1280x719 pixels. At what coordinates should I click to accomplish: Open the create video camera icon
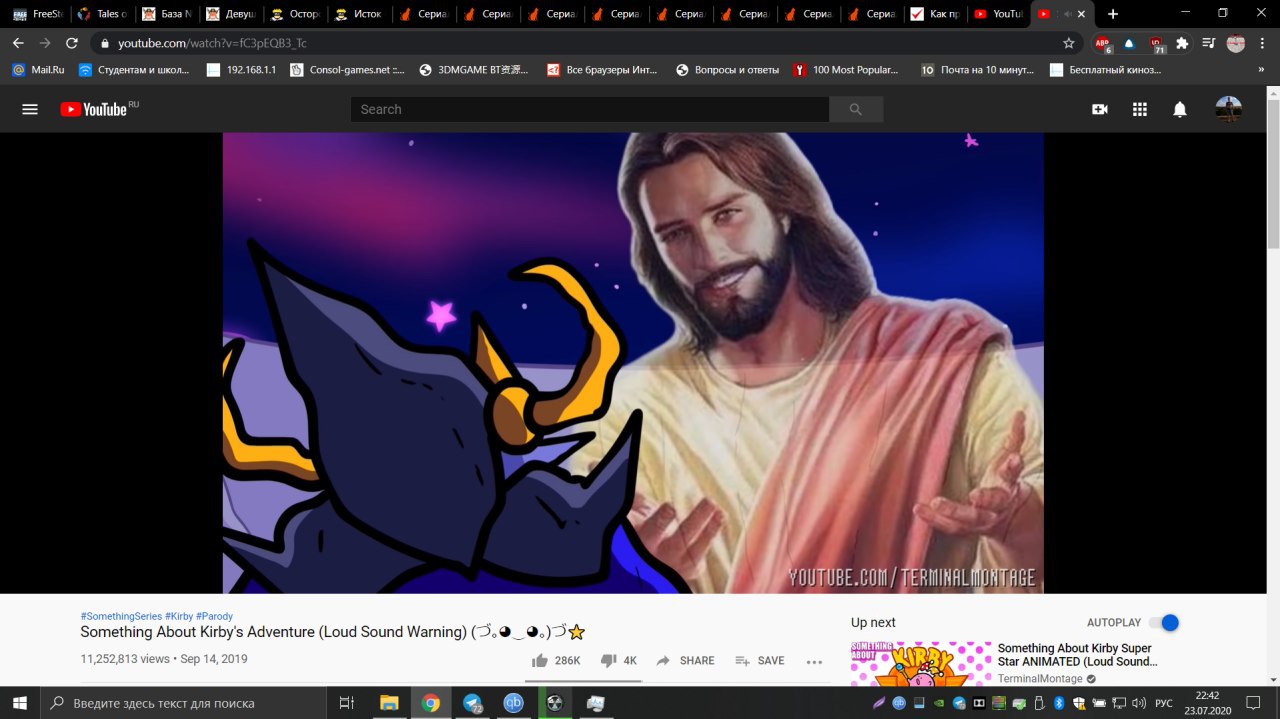coord(1100,109)
